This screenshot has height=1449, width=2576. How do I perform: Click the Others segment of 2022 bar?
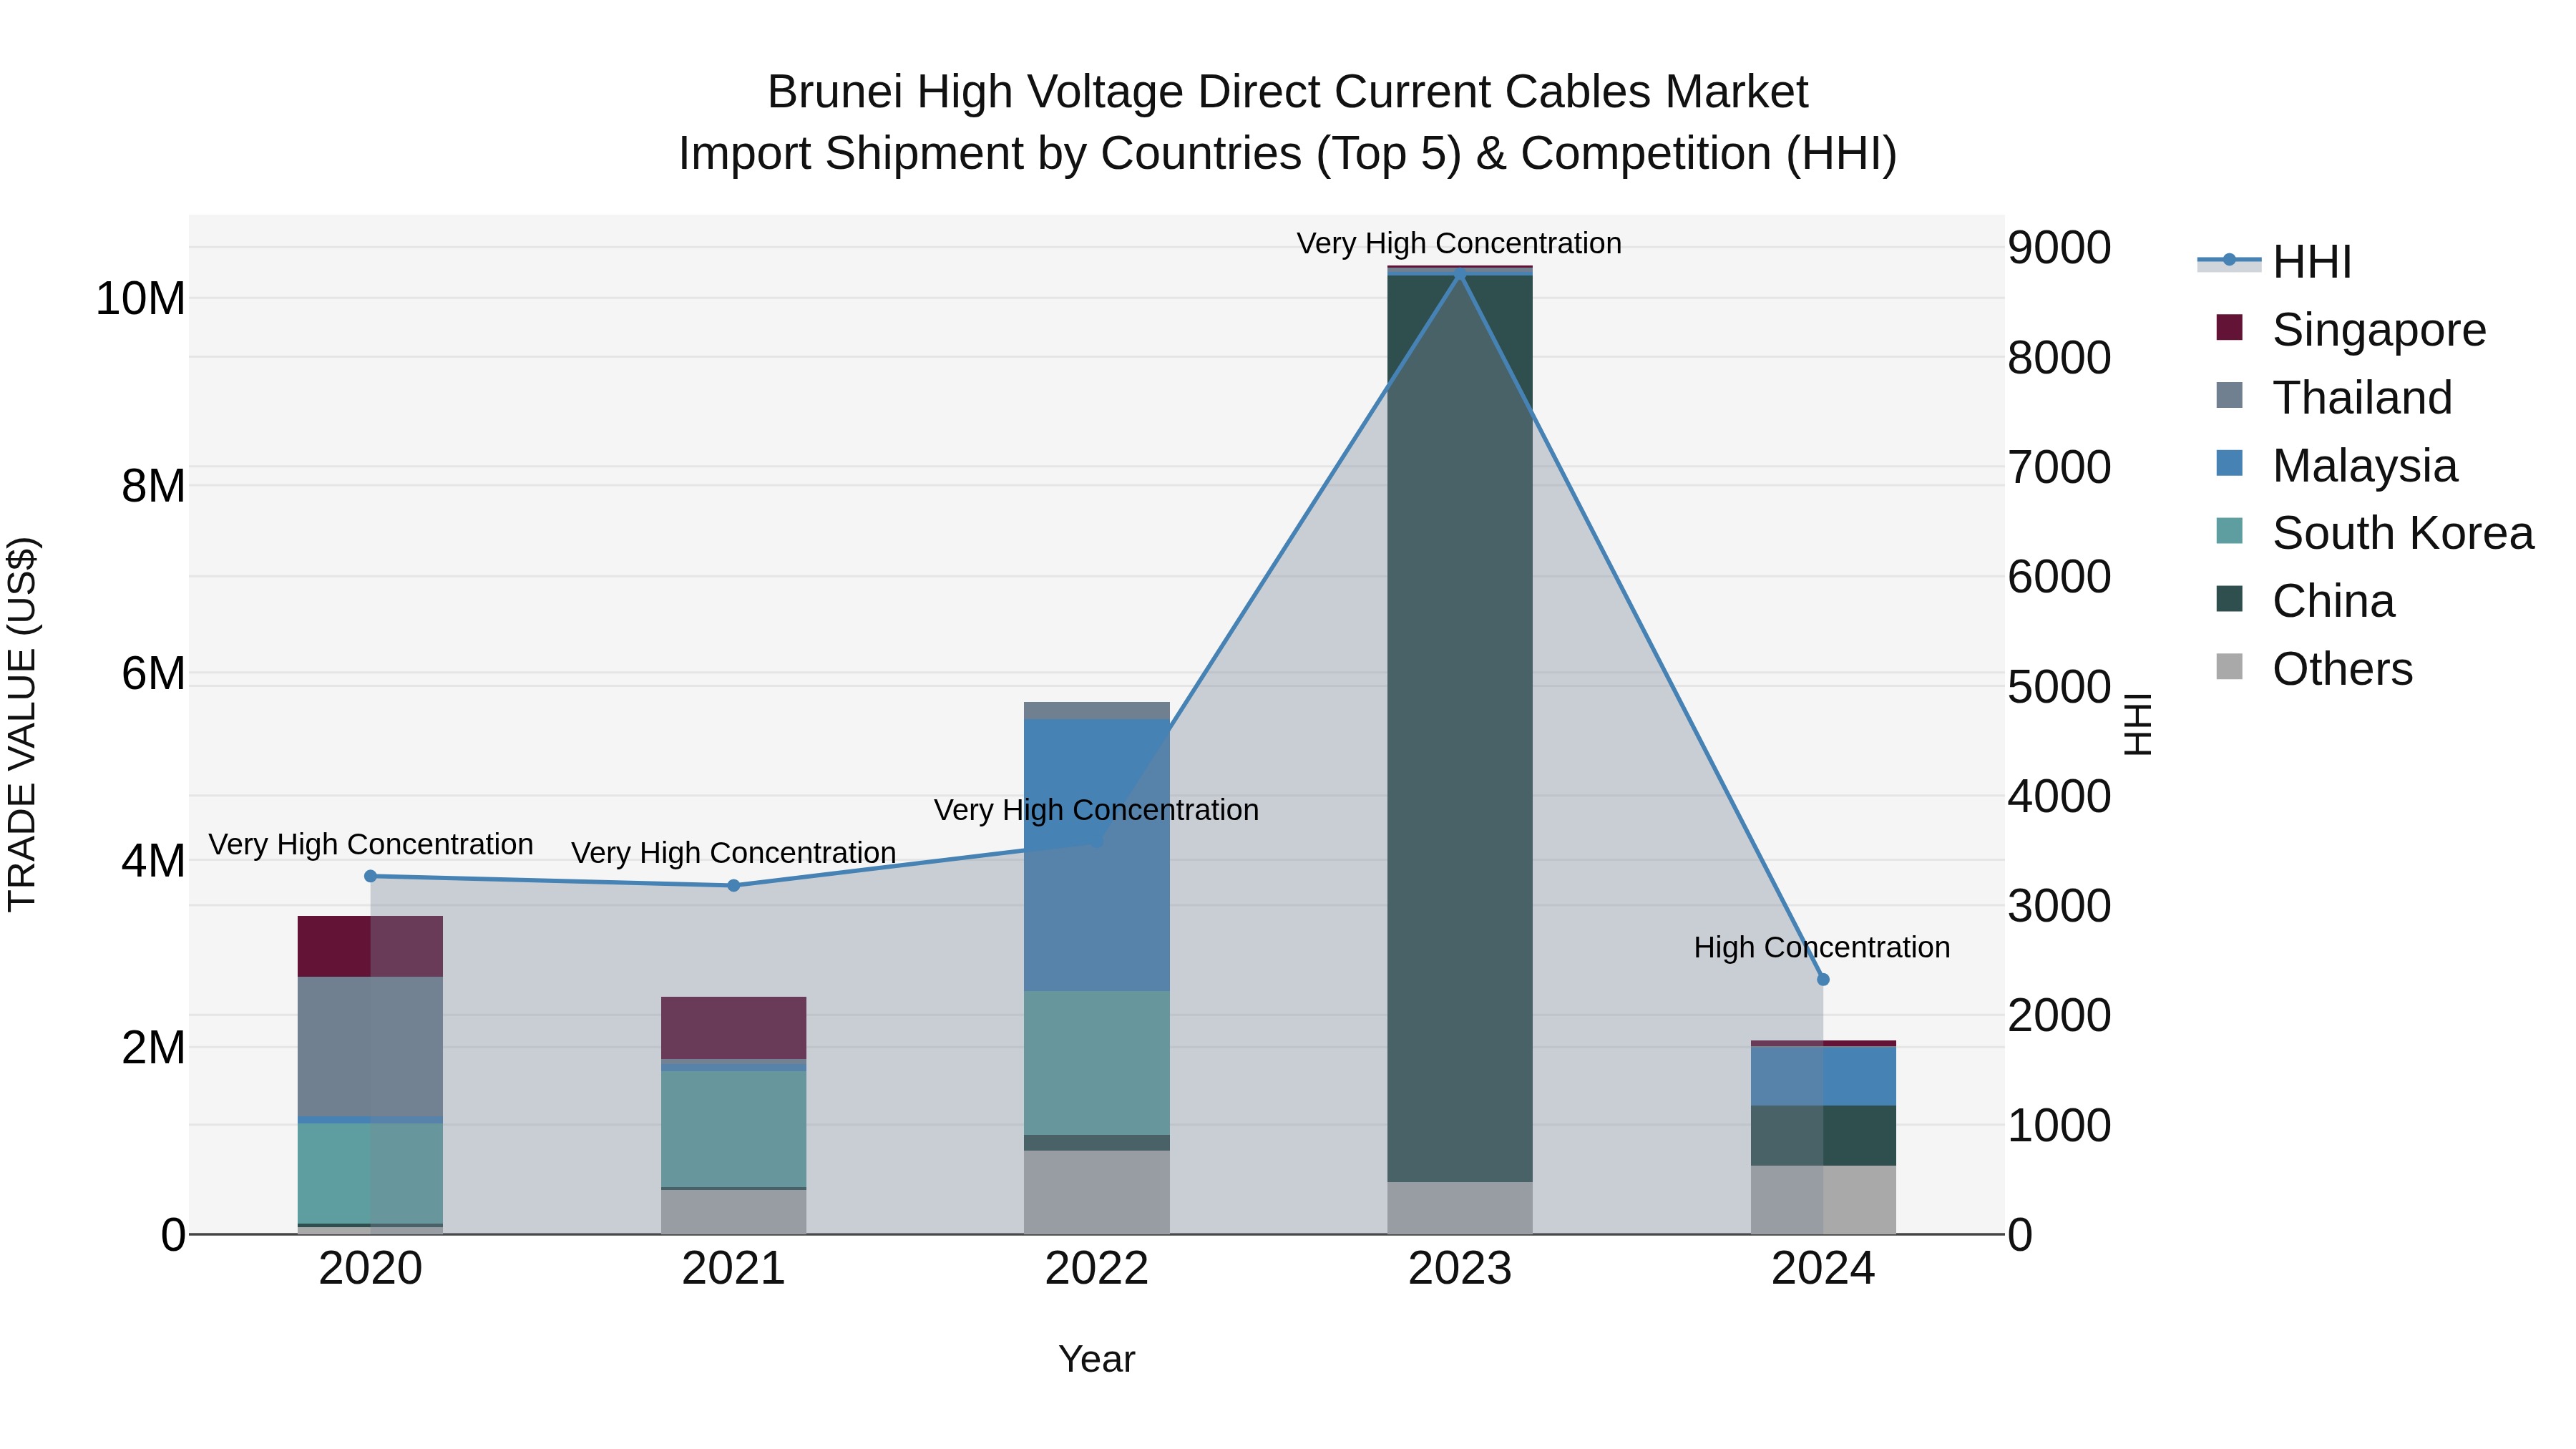pyautogui.click(x=1097, y=1192)
